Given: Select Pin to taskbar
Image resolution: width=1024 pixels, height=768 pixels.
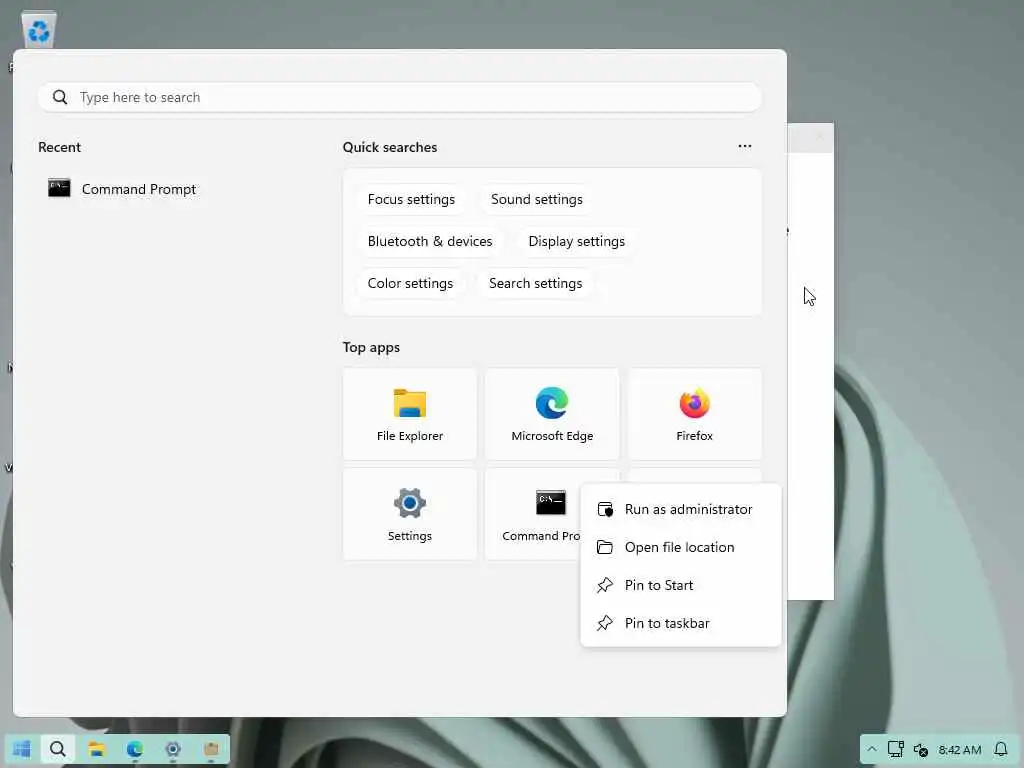Looking at the screenshot, I should point(680,623).
